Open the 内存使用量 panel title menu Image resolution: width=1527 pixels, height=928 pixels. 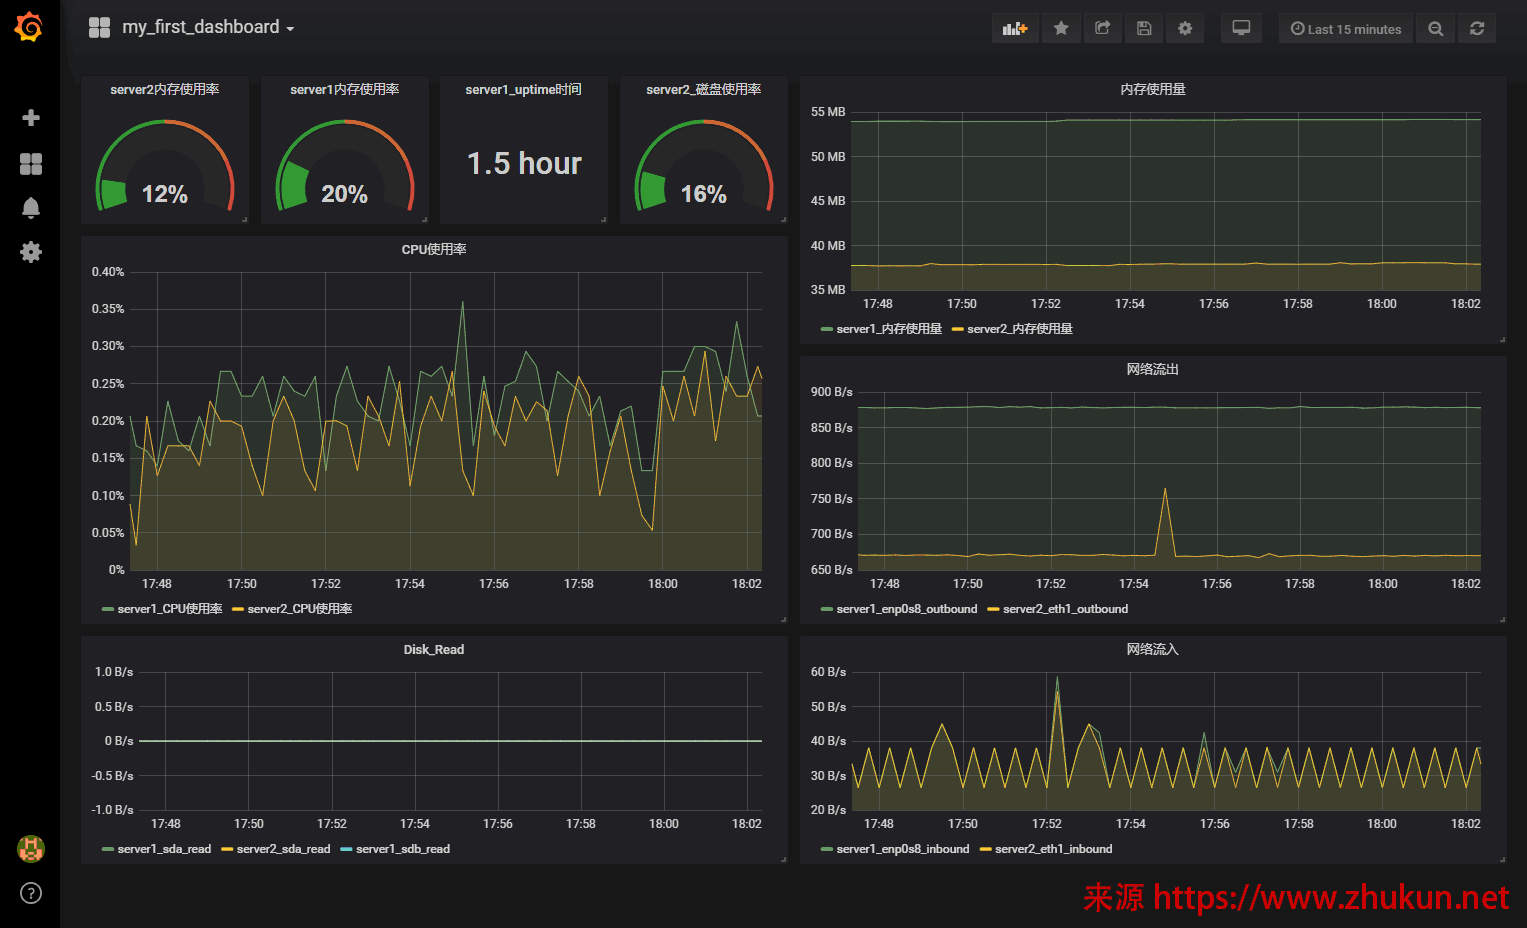[x=1153, y=89]
